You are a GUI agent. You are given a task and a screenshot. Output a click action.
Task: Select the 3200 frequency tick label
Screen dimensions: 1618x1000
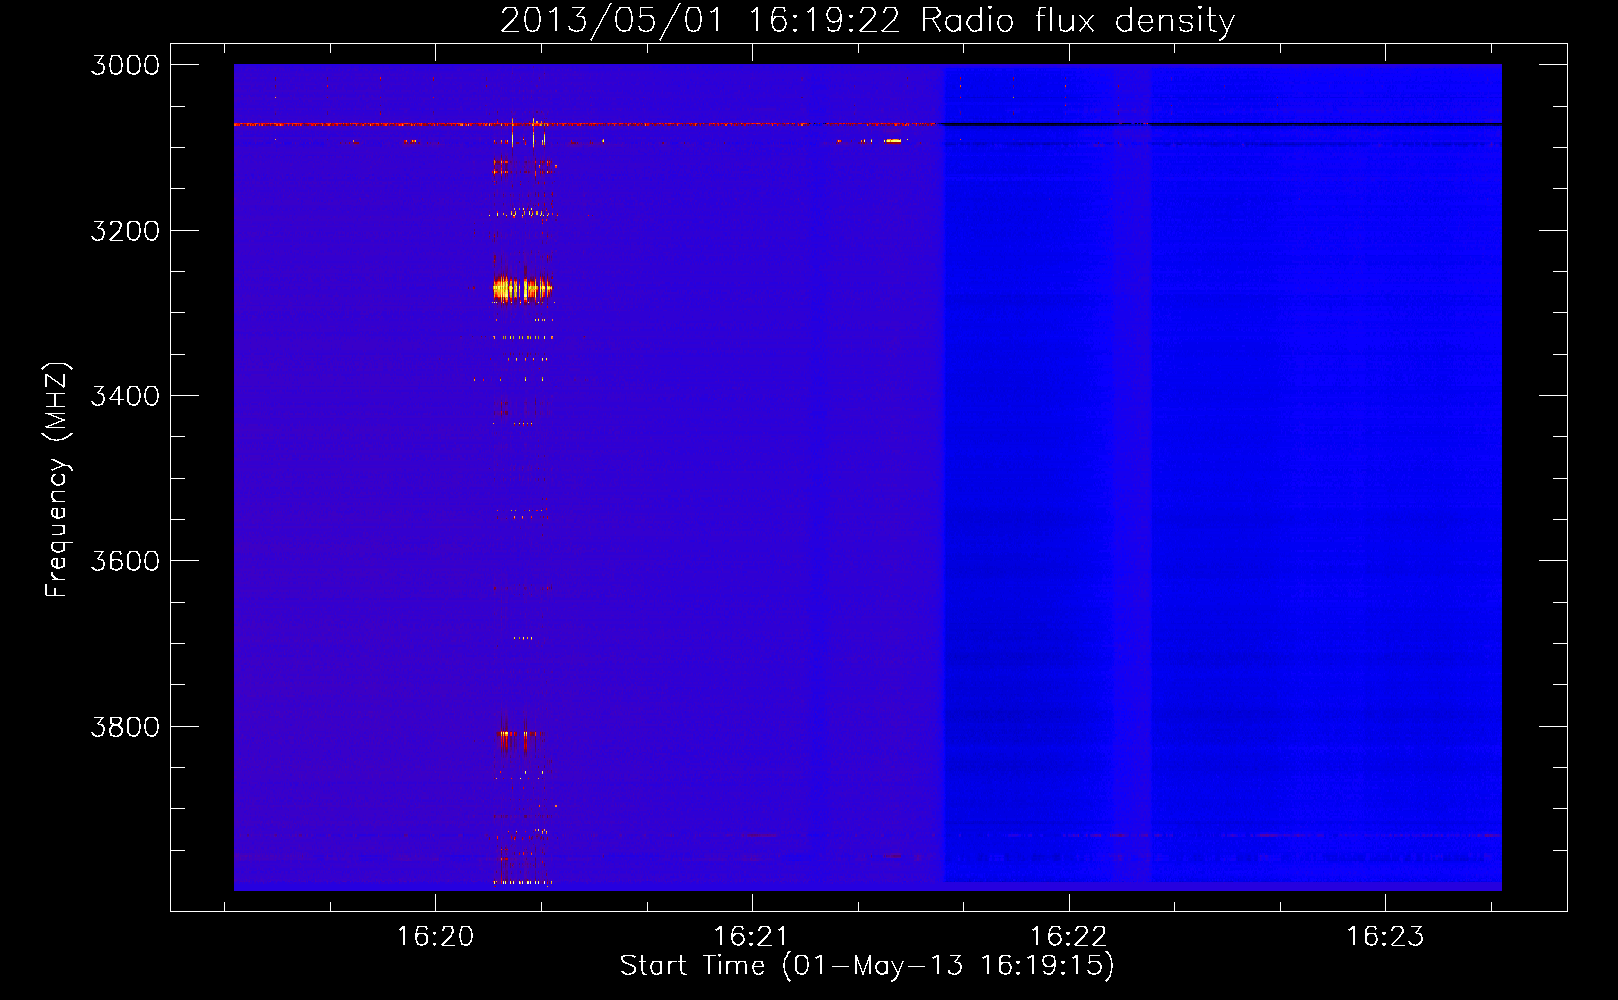click(x=125, y=231)
